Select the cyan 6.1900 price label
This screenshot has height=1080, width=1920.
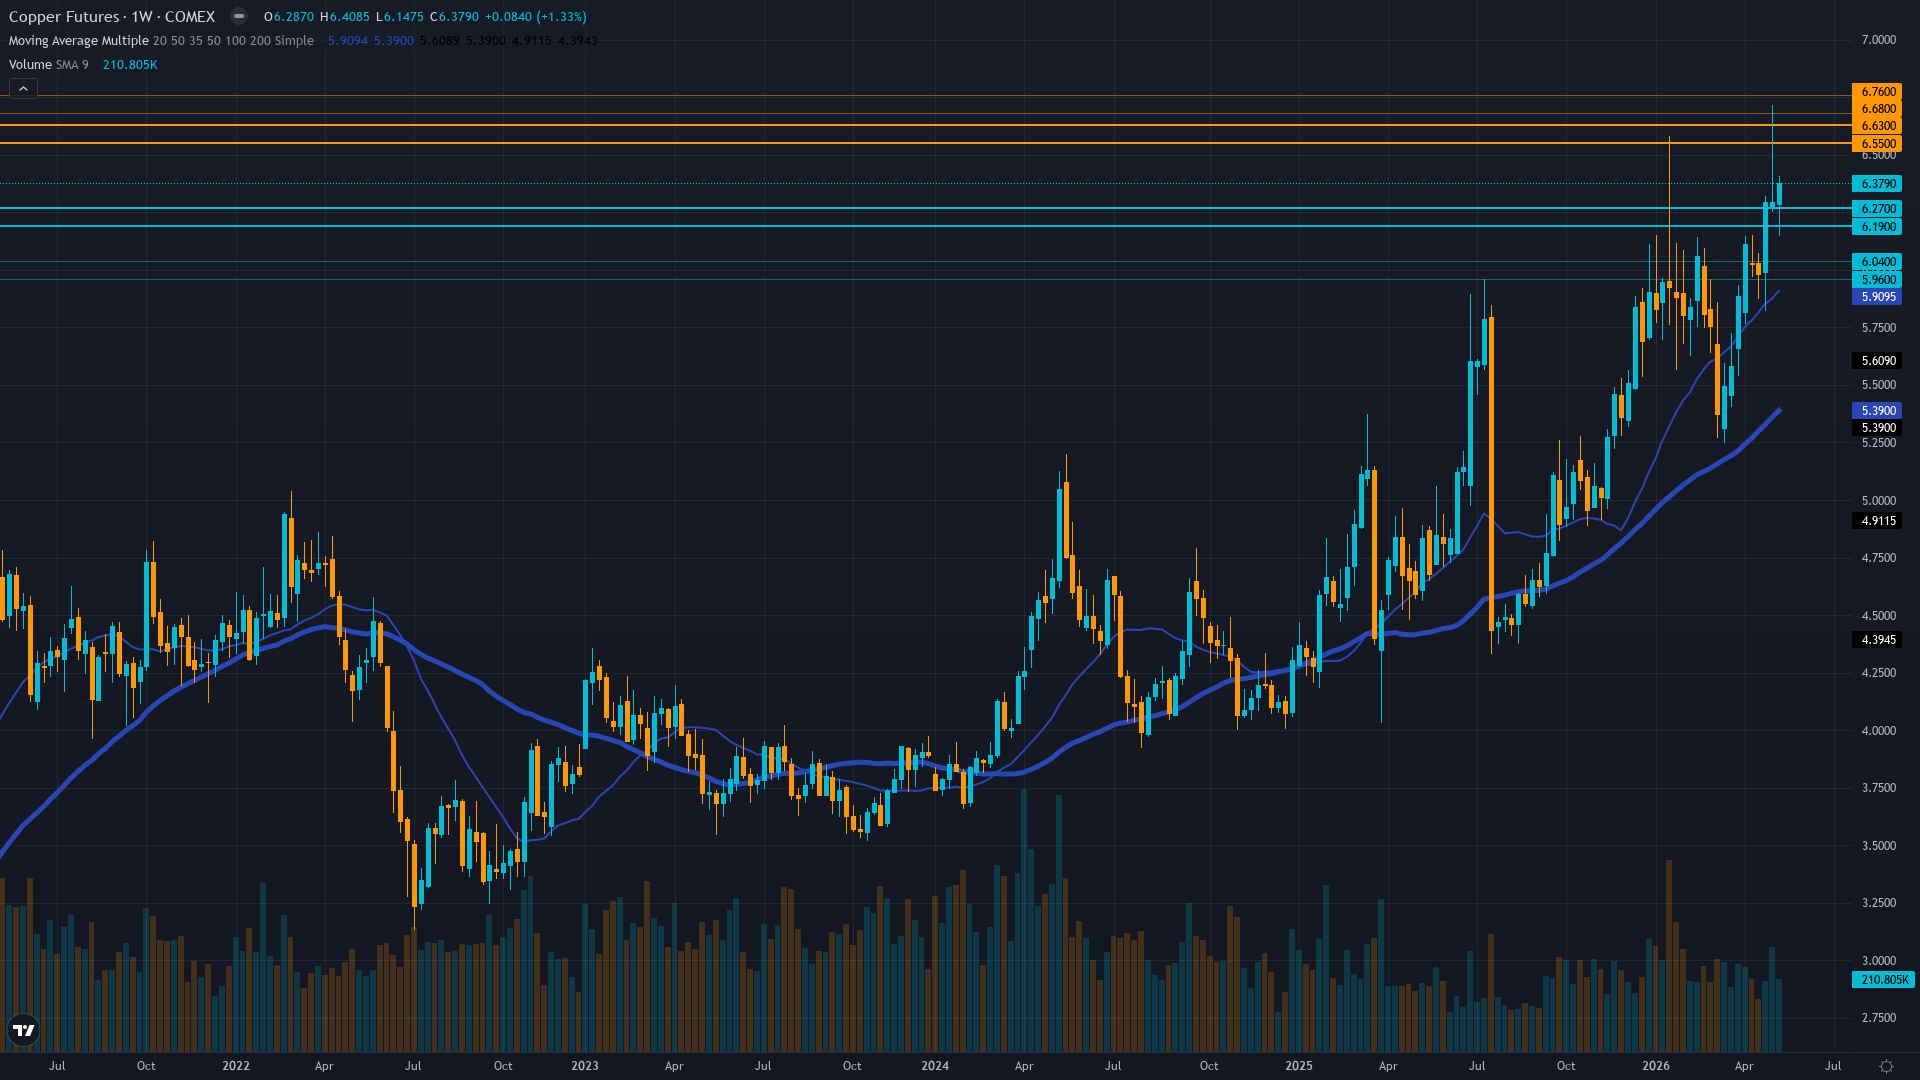coord(1877,227)
